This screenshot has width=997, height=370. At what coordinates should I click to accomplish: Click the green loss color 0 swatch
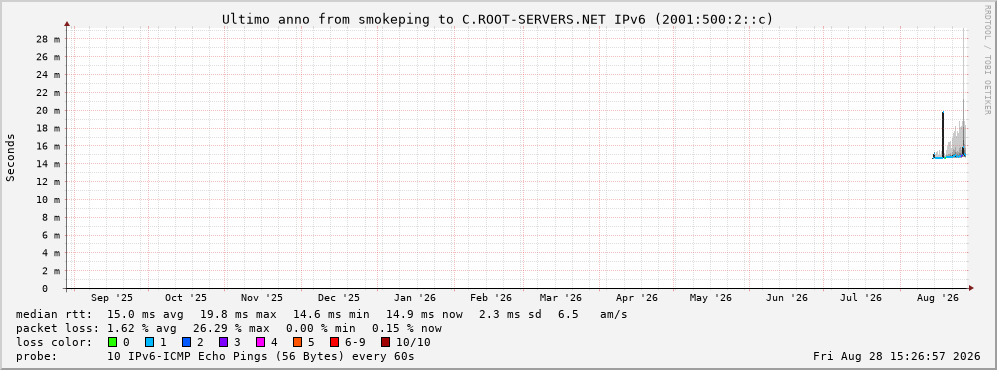113,342
